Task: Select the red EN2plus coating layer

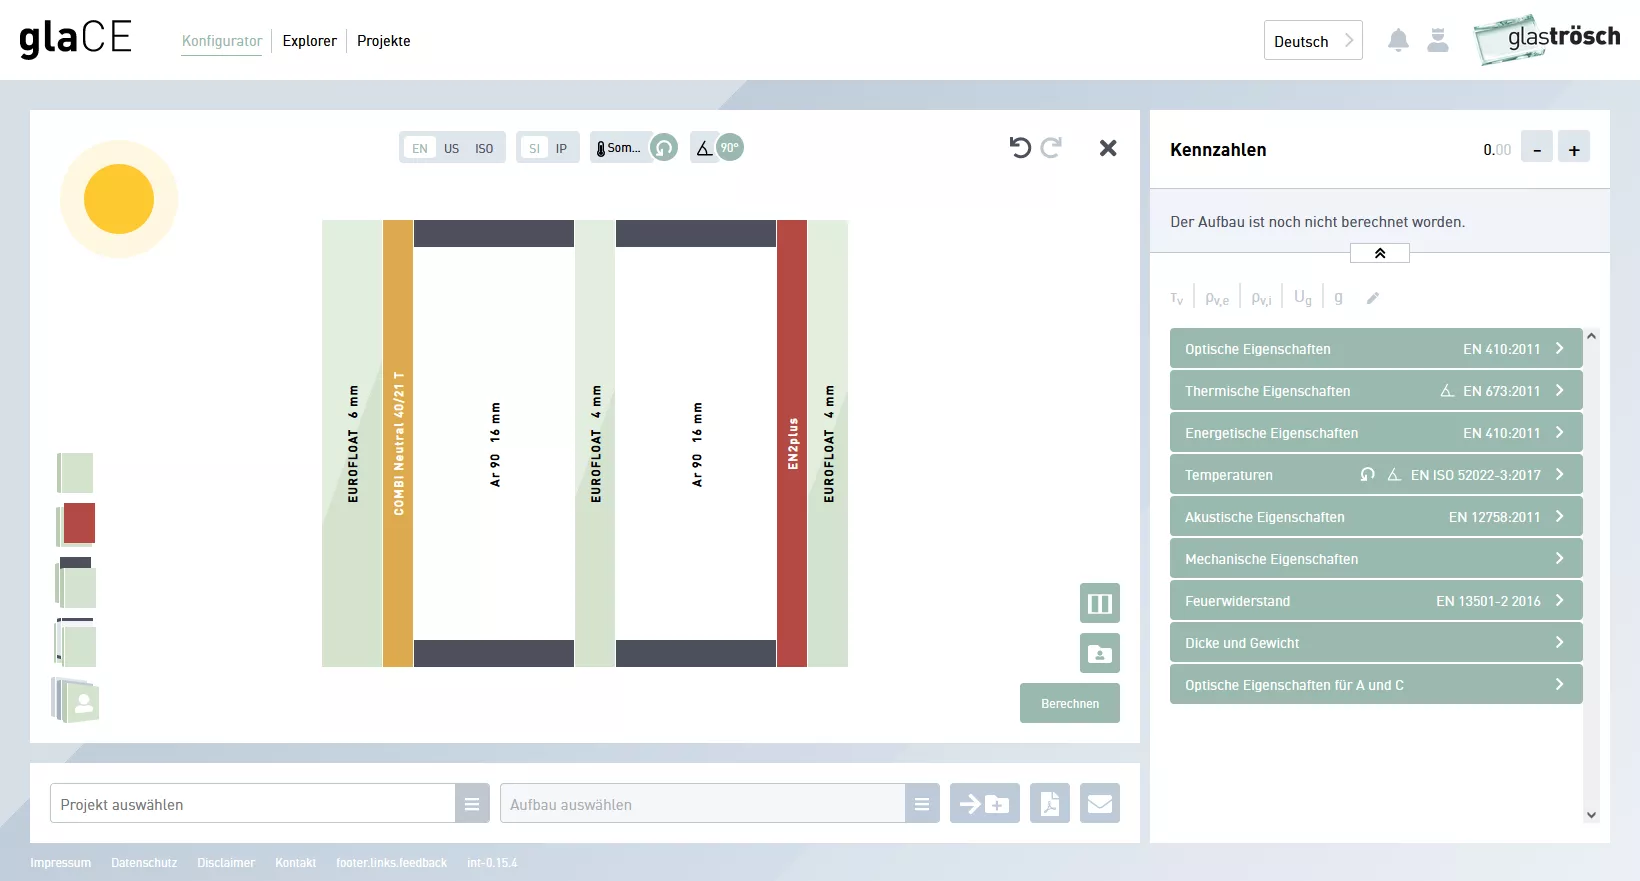Action: (792, 443)
